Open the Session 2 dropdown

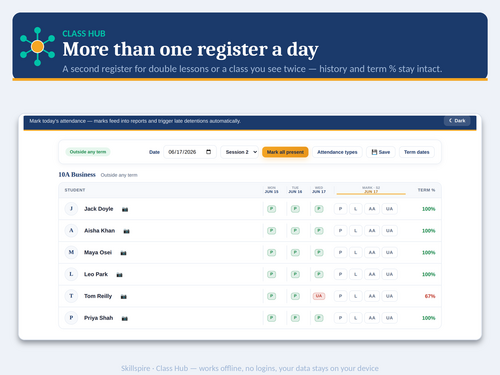tap(240, 152)
